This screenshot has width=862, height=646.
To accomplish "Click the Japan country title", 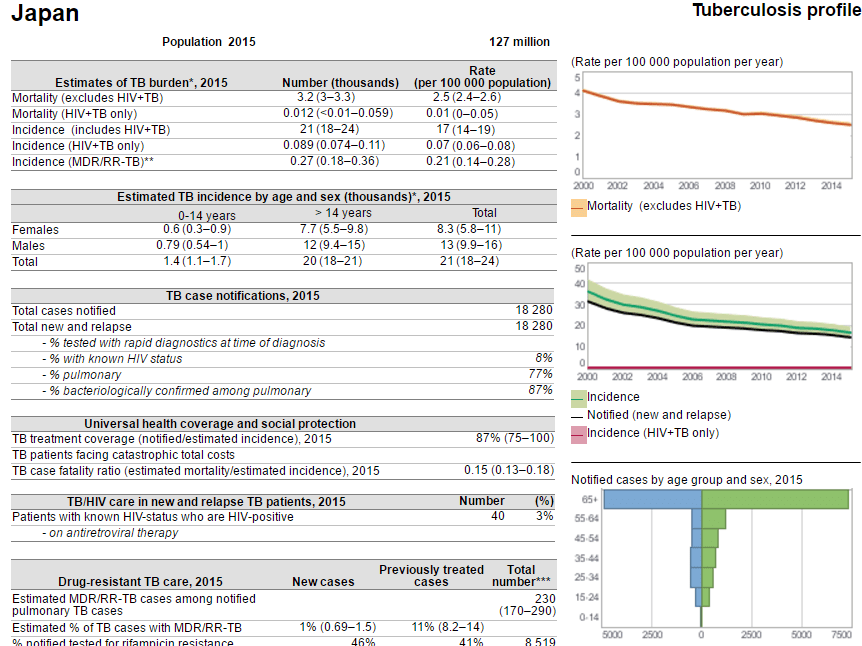I will coord(45,14).
